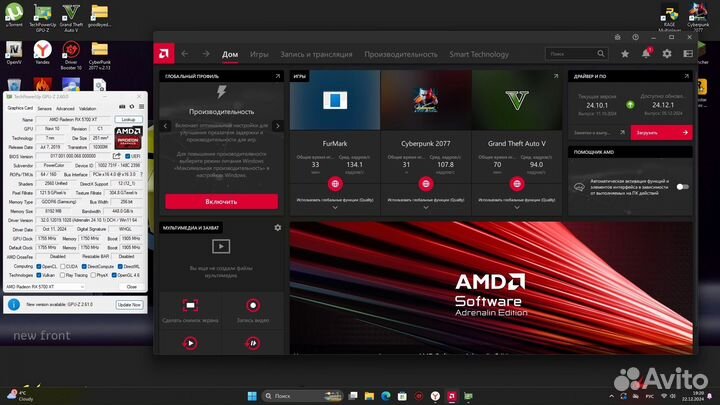
Task: Click the Windows Start button on taskbar
Action: tap(252, 396)
